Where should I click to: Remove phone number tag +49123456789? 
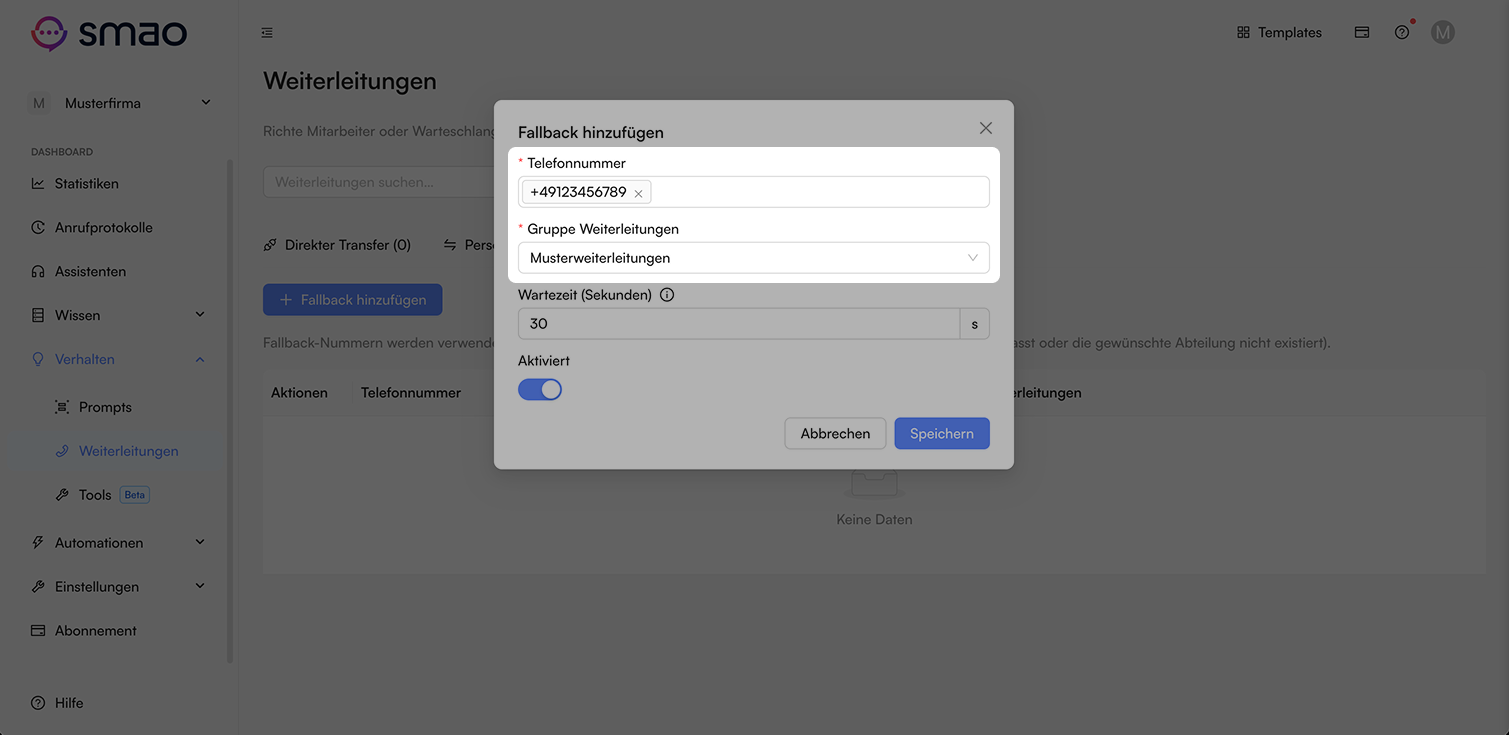click(x=638, y=193)
